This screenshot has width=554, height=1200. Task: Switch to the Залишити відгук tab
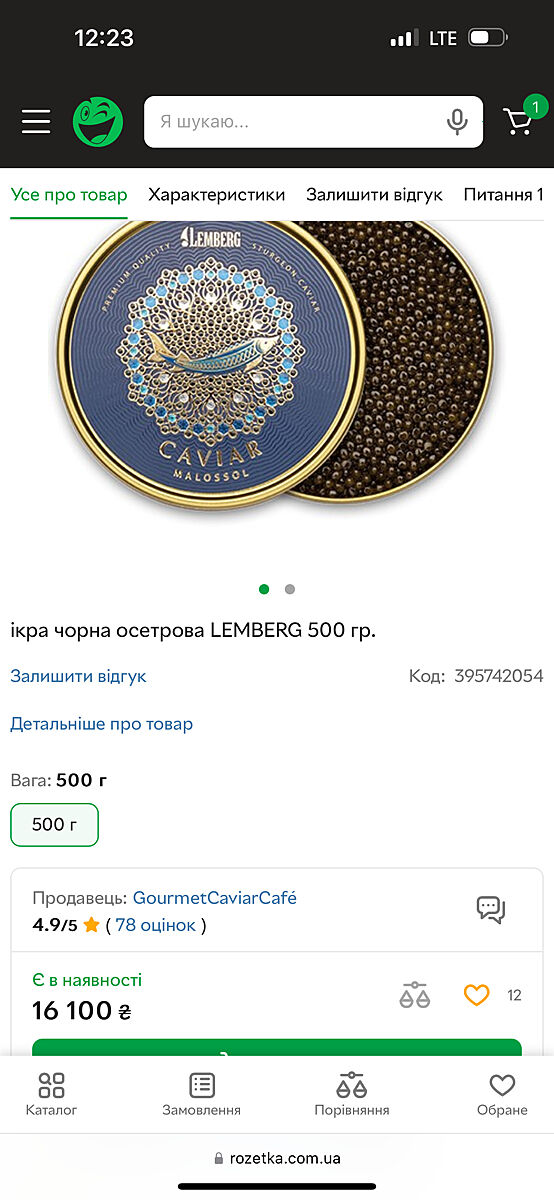tap(374, 195)
